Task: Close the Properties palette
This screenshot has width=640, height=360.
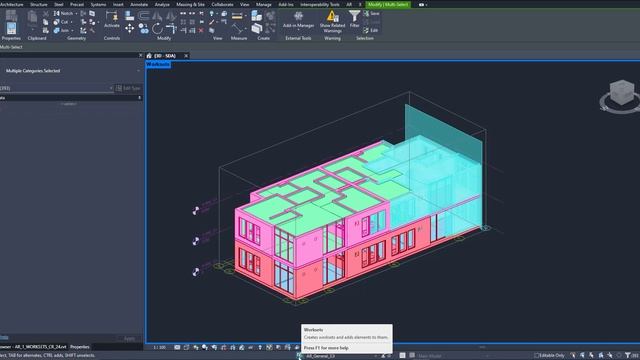Action: click(x=140, y=55)
